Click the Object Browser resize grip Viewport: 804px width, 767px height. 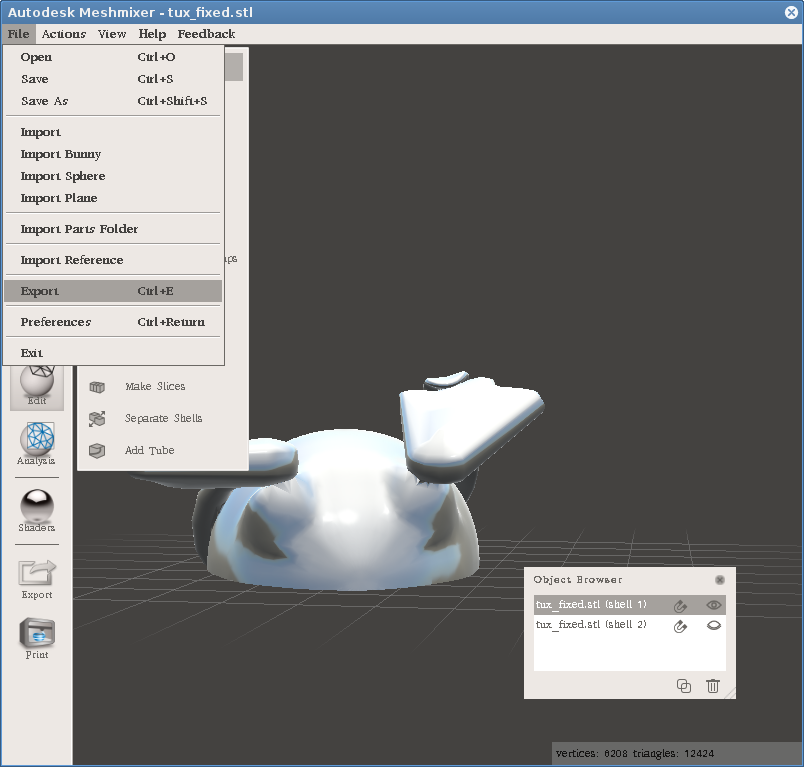tap(730, 692)
